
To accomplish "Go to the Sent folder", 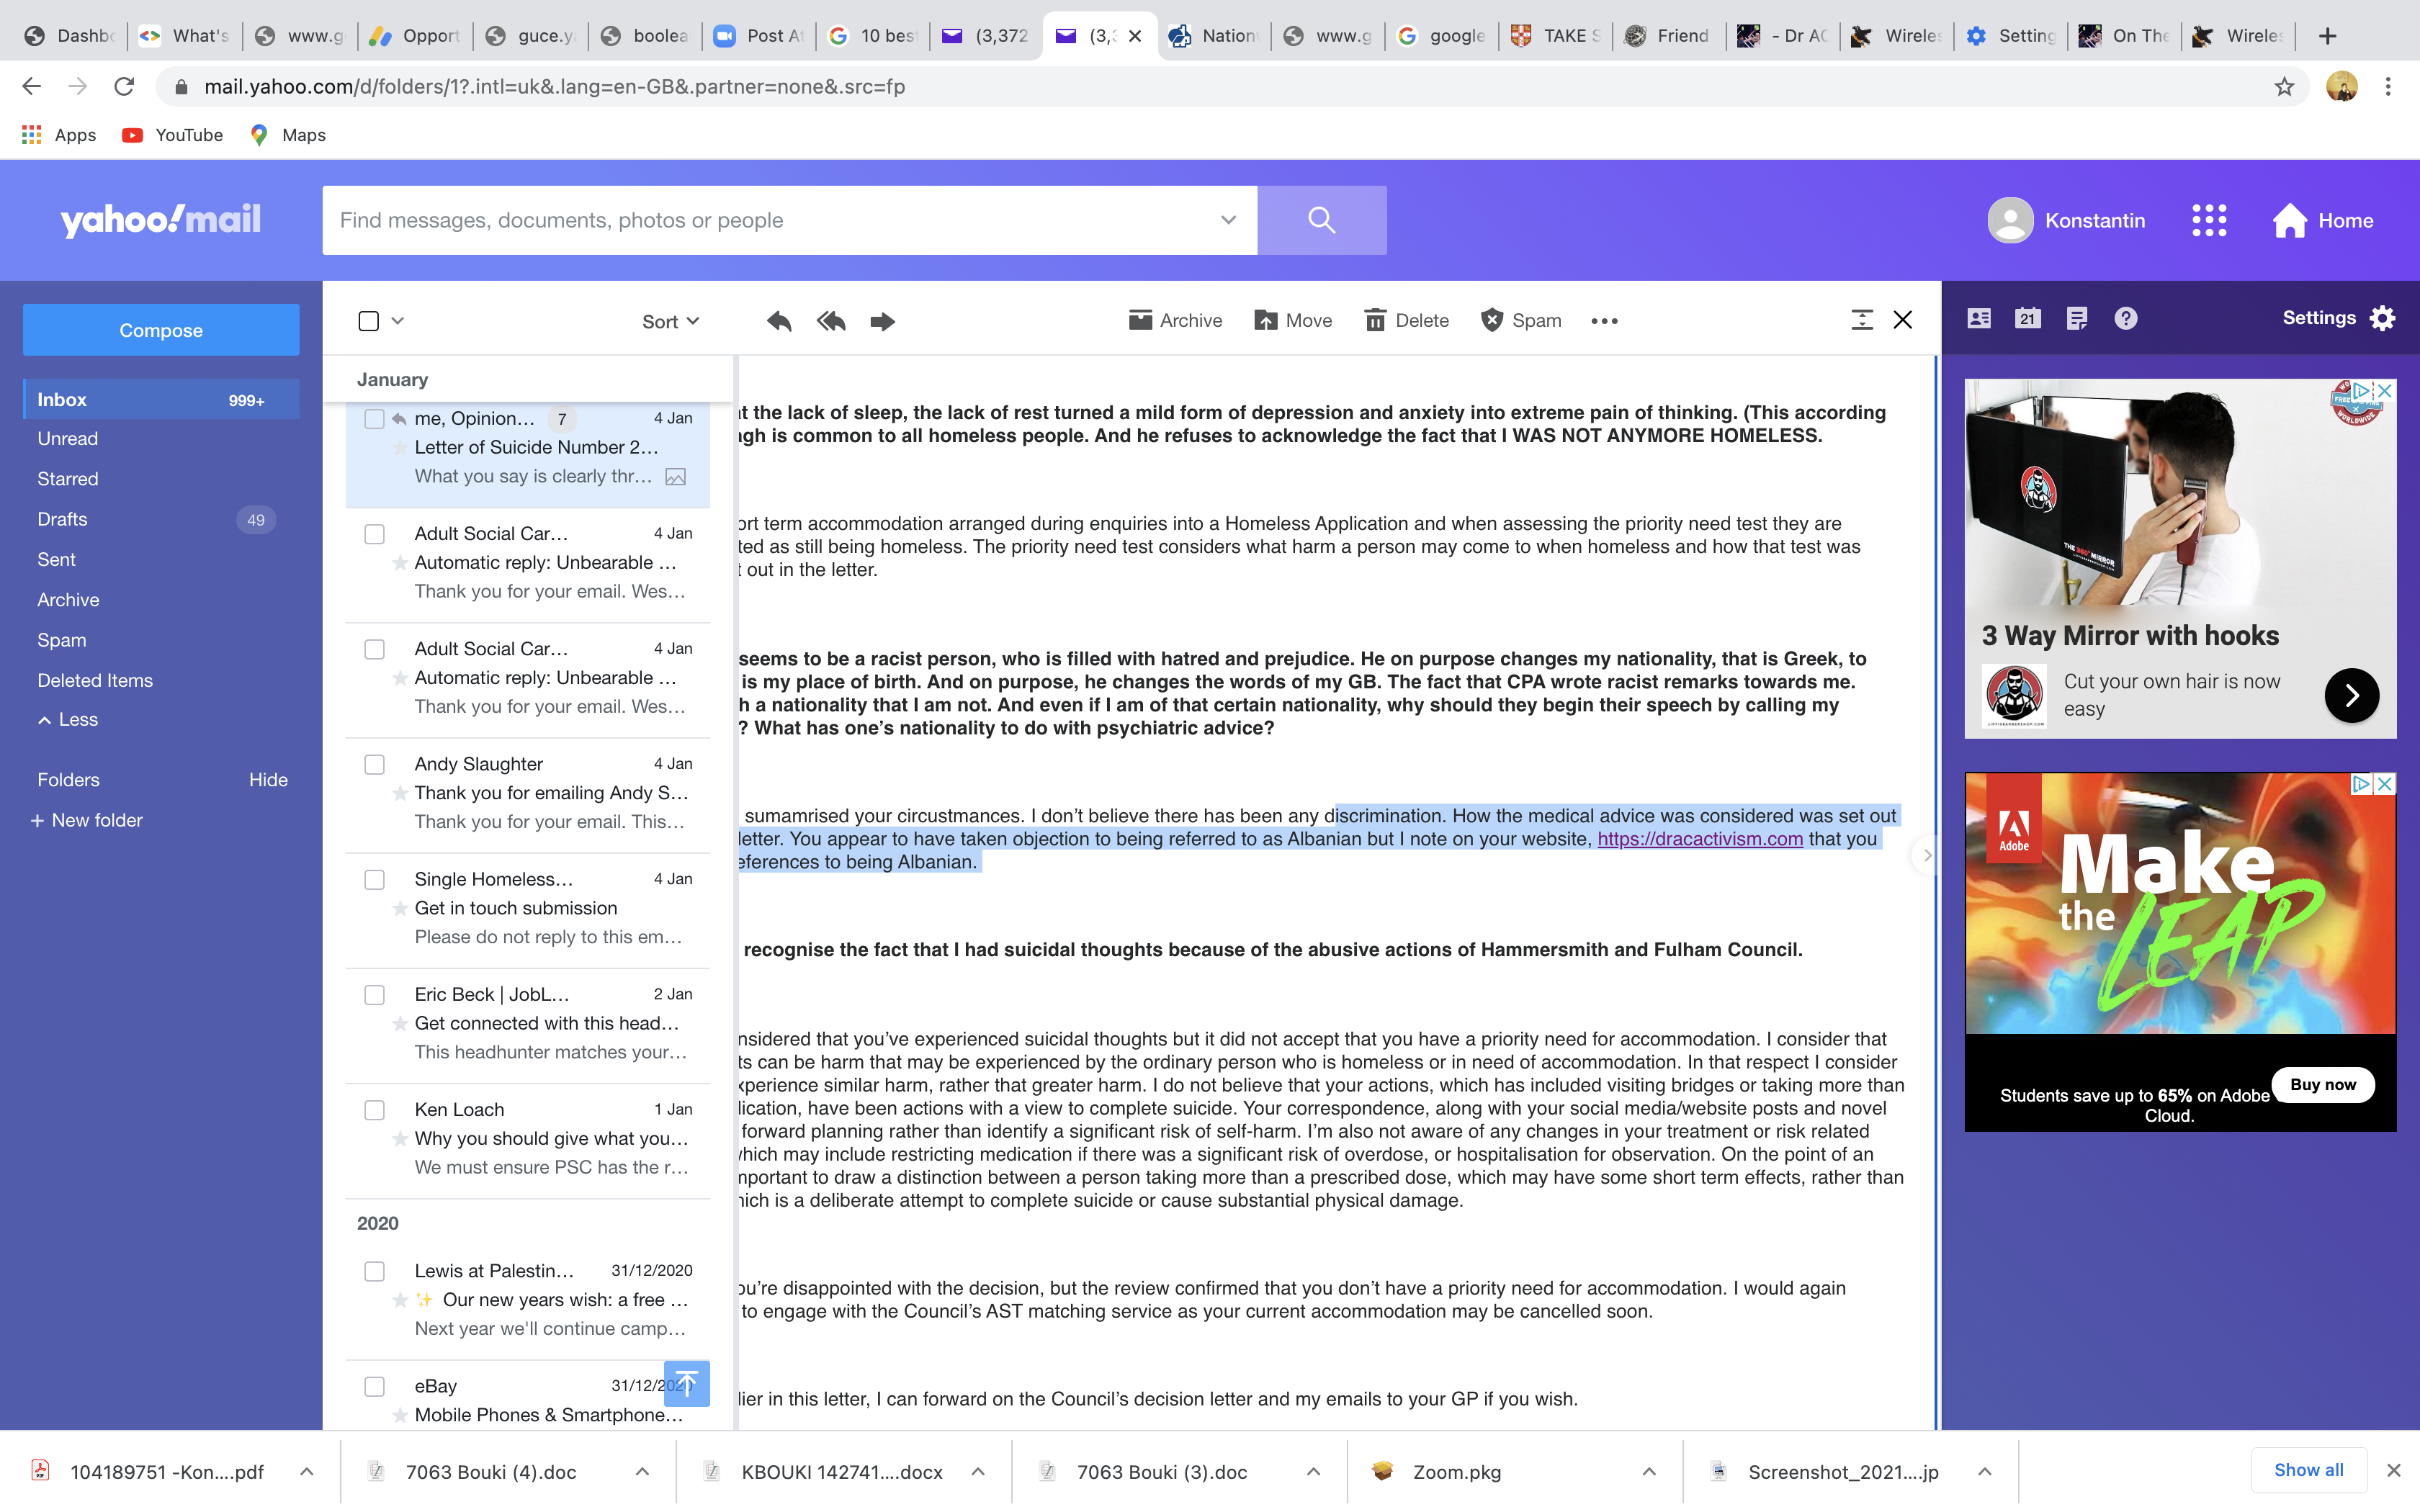I will tap(56, 560).
